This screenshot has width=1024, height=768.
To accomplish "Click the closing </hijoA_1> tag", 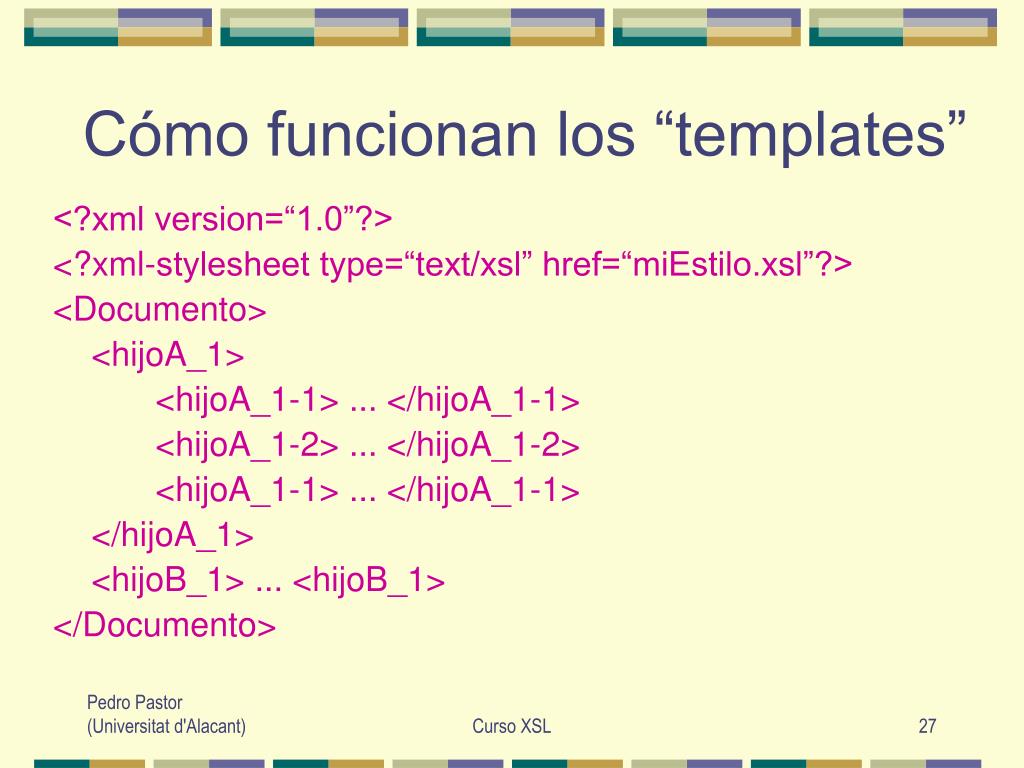I will pos(172,536).
